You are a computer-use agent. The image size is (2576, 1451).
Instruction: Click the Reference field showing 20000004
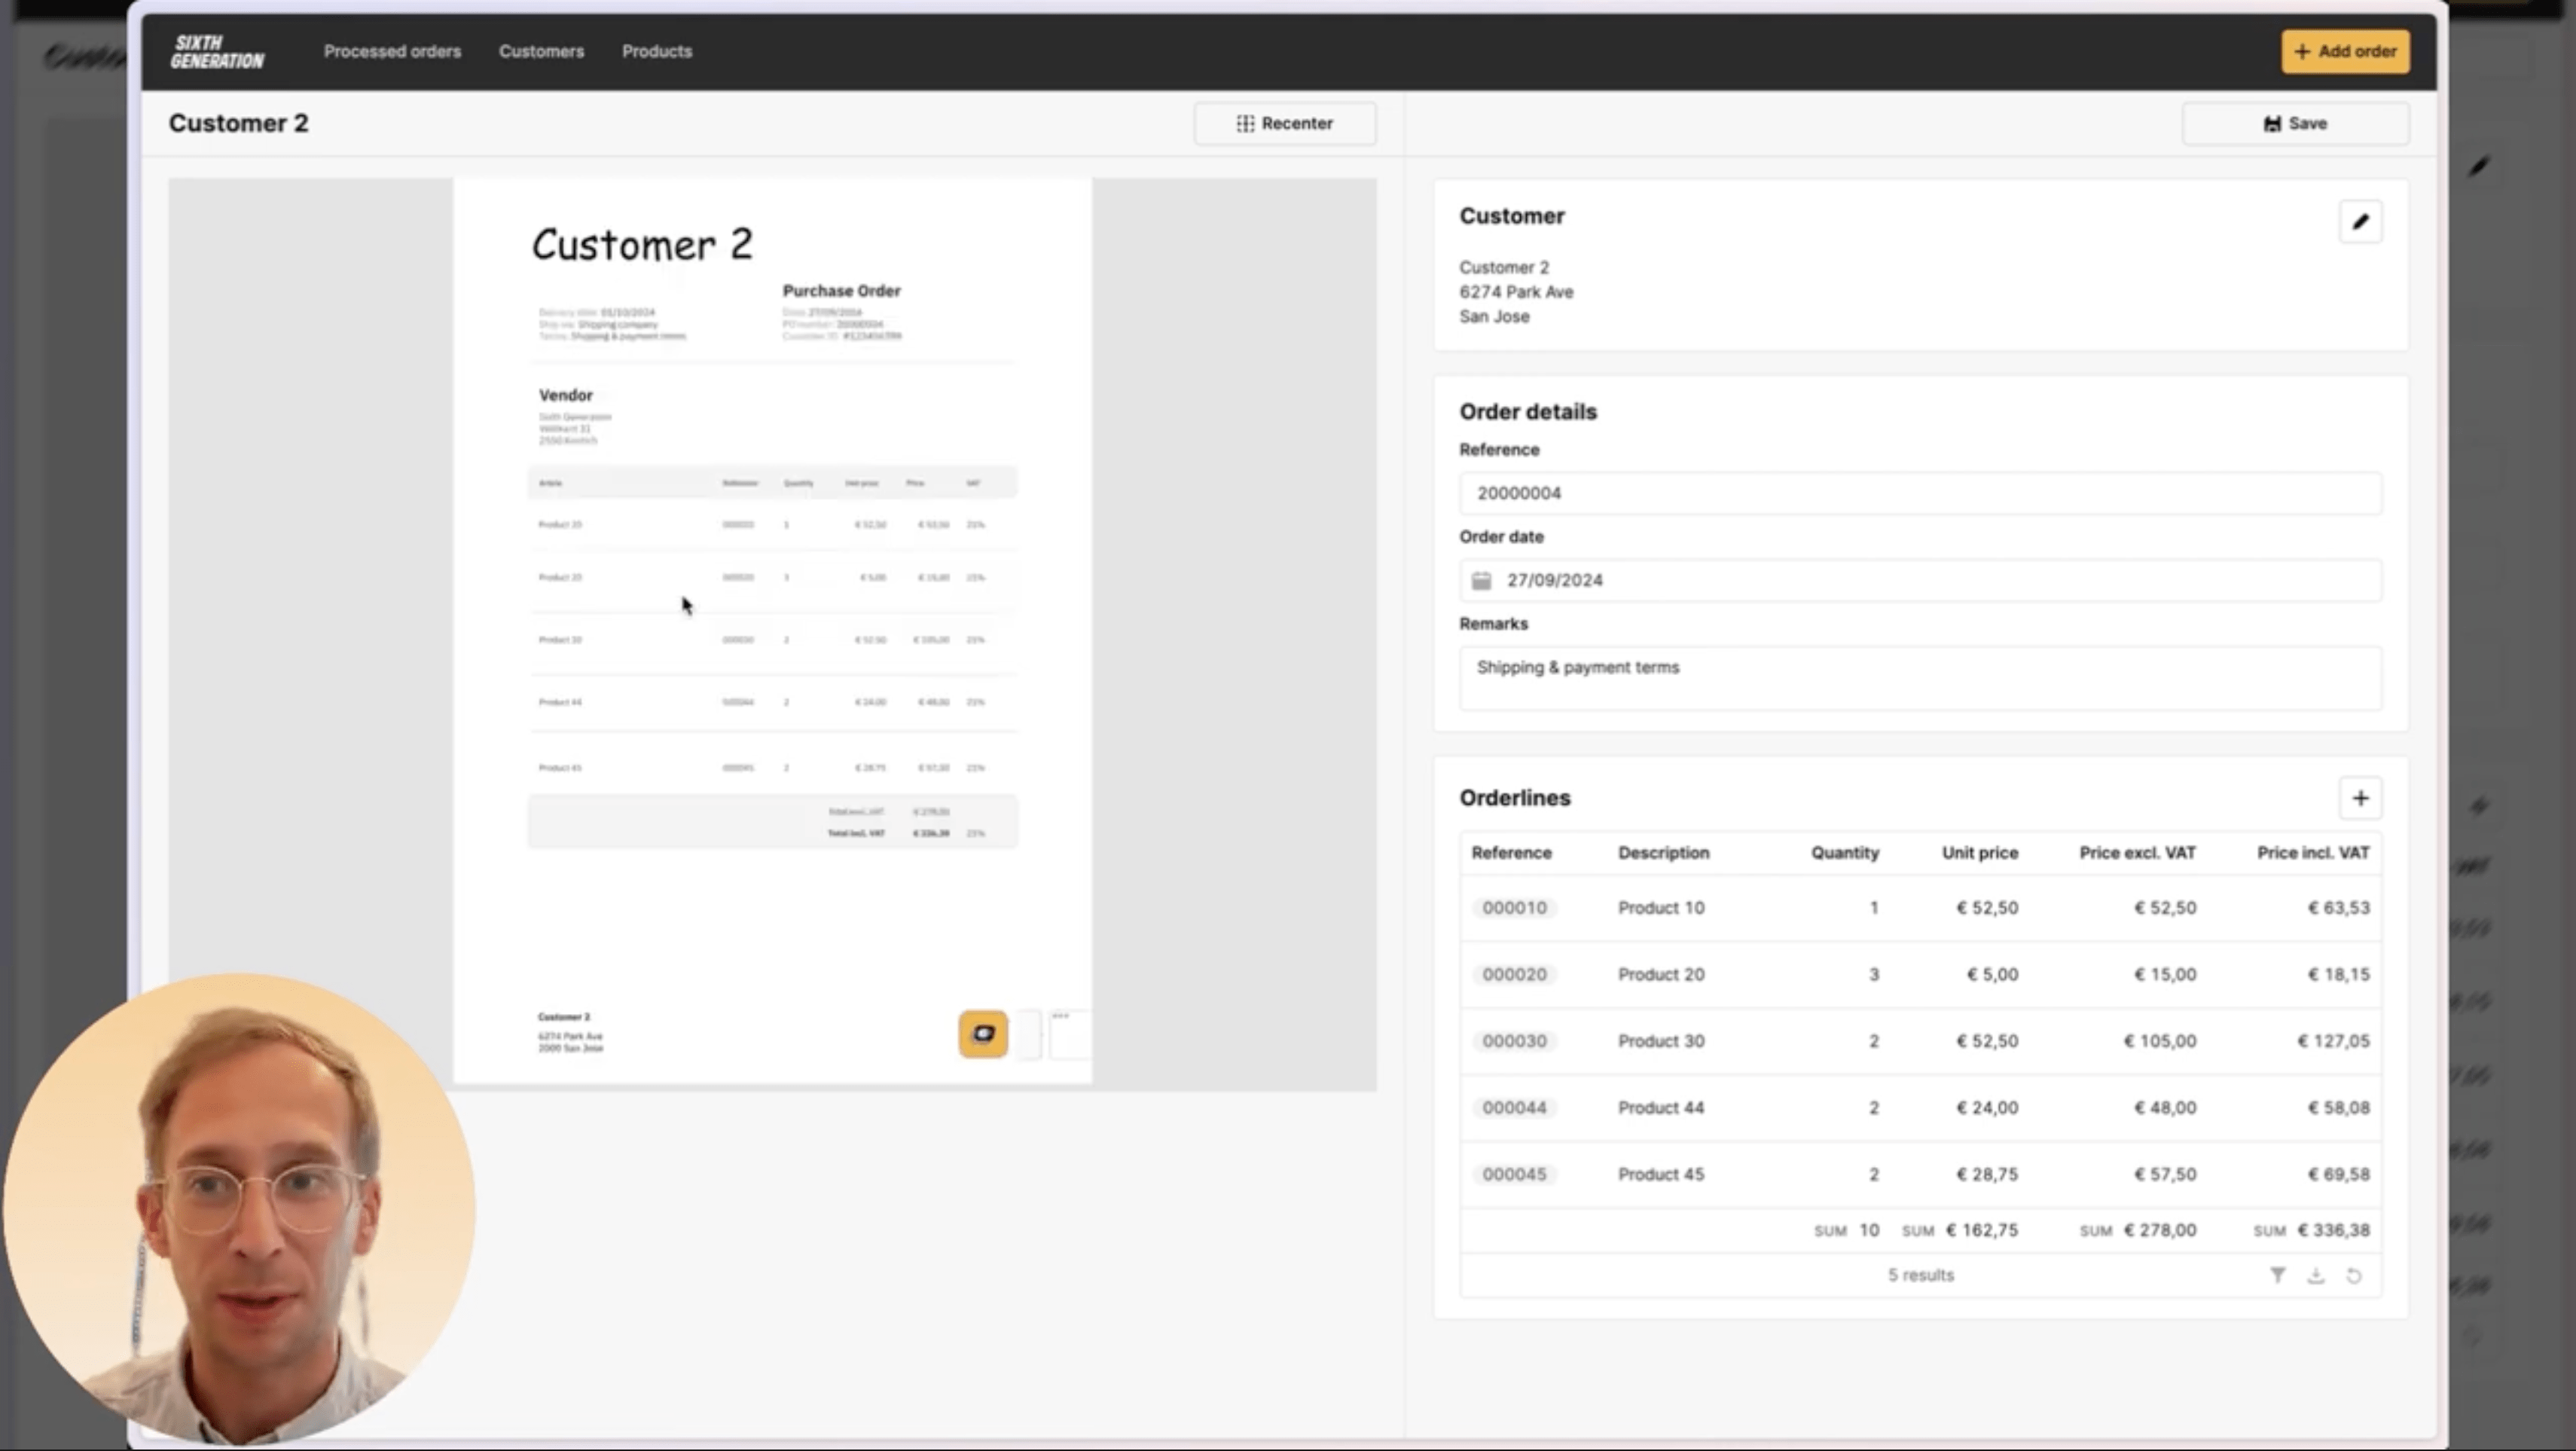pos(1919,493)
